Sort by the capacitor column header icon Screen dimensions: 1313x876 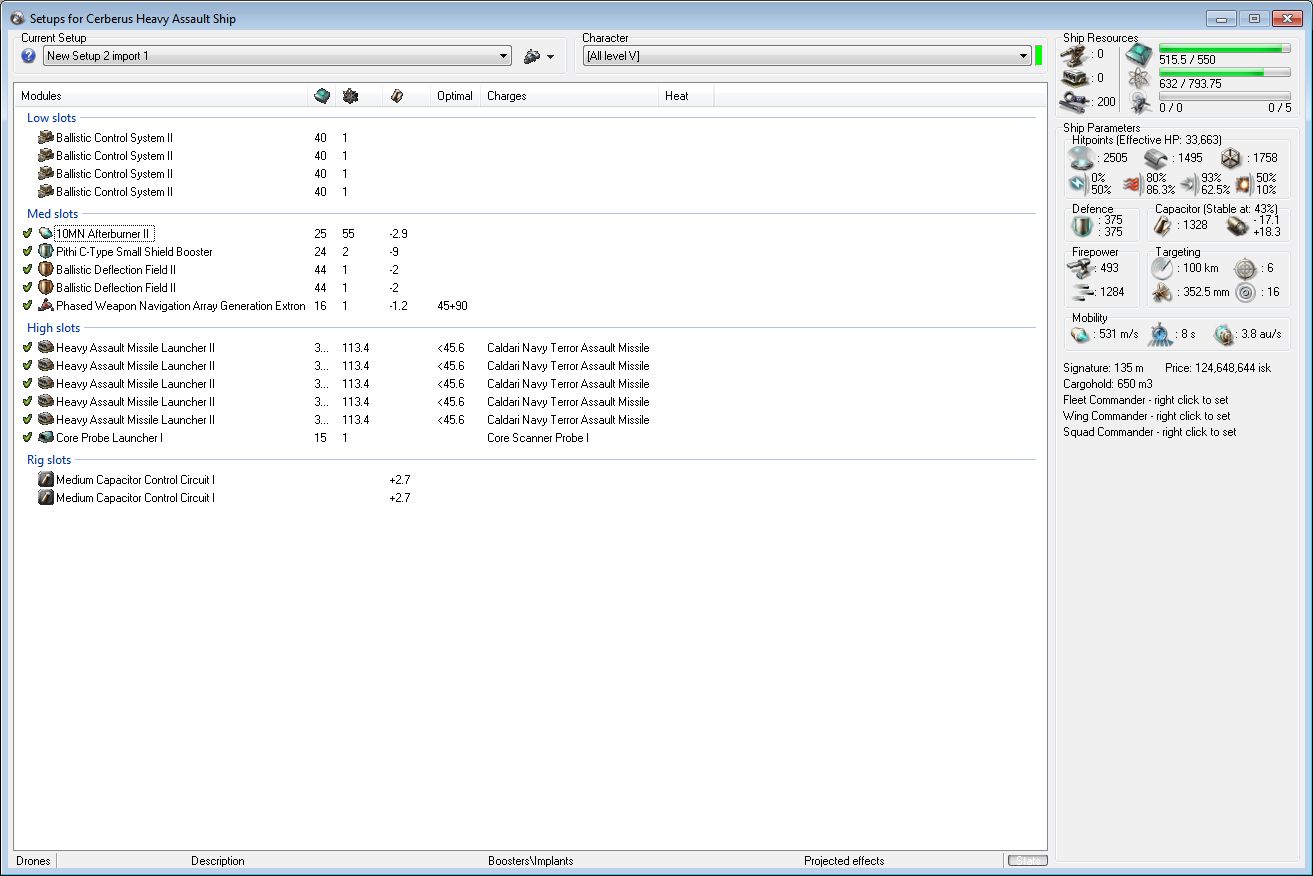coord(397,96)
